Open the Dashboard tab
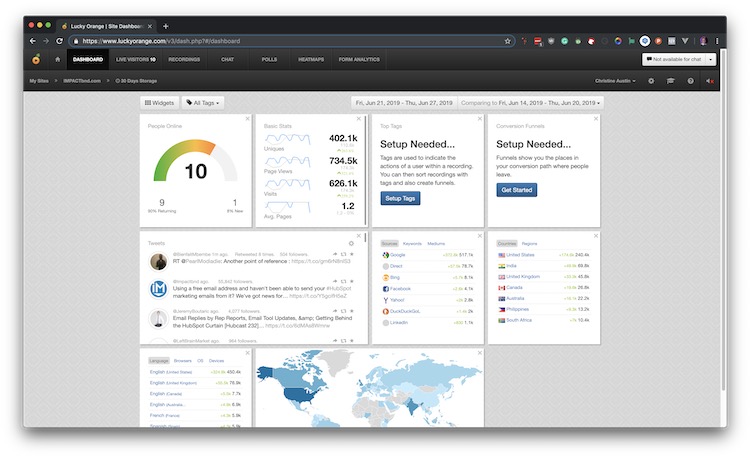The width and height of the screenshot is (750, 458). (88, 59)
